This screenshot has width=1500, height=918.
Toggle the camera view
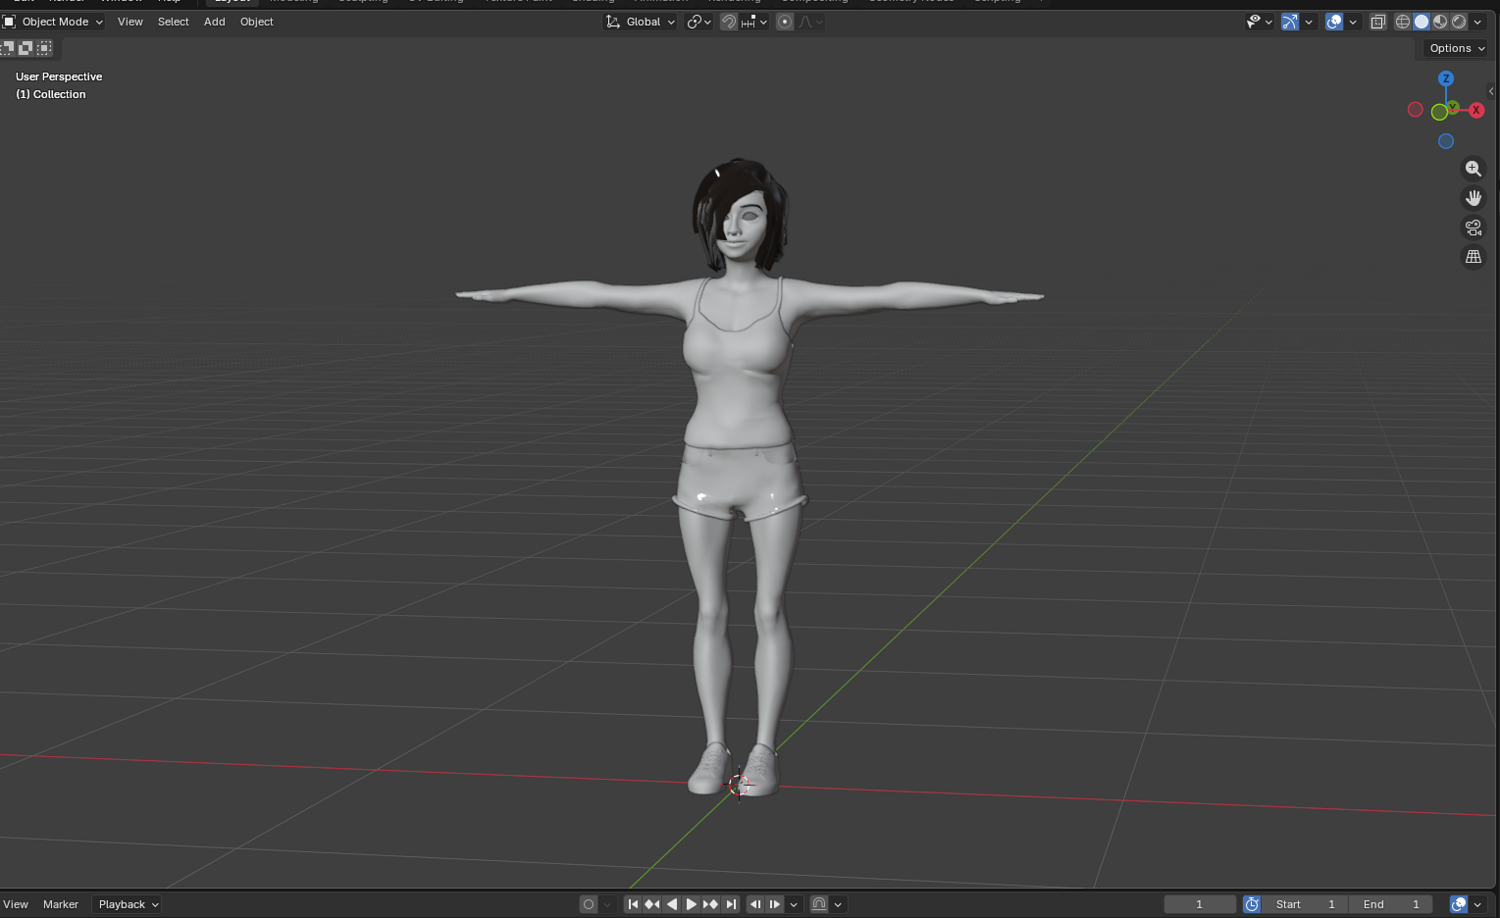(x=1473, y=228)
